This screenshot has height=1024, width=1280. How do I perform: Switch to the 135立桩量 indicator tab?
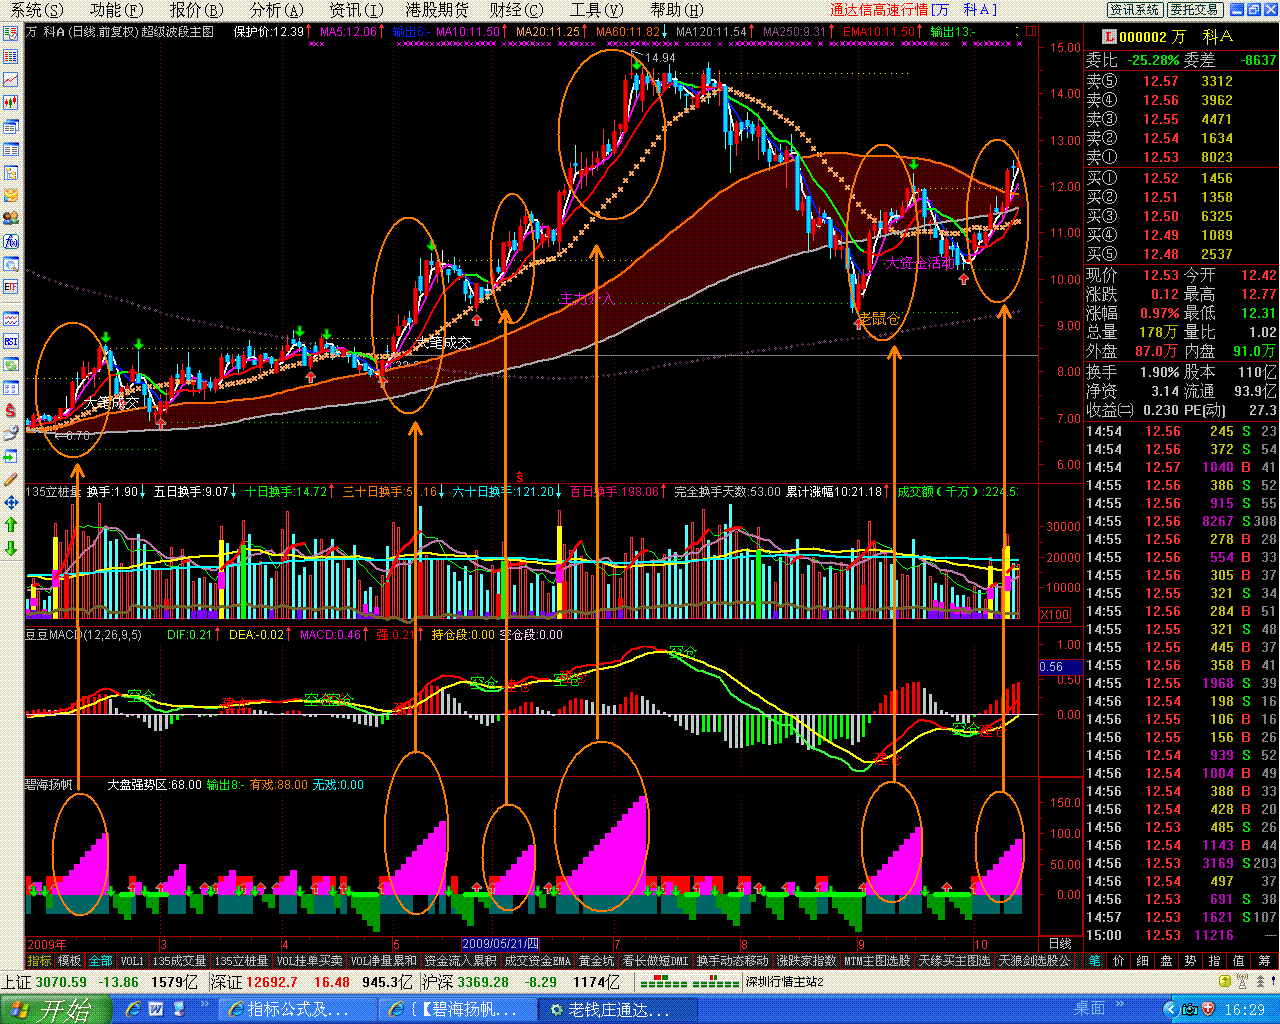(x=242, y=961)
